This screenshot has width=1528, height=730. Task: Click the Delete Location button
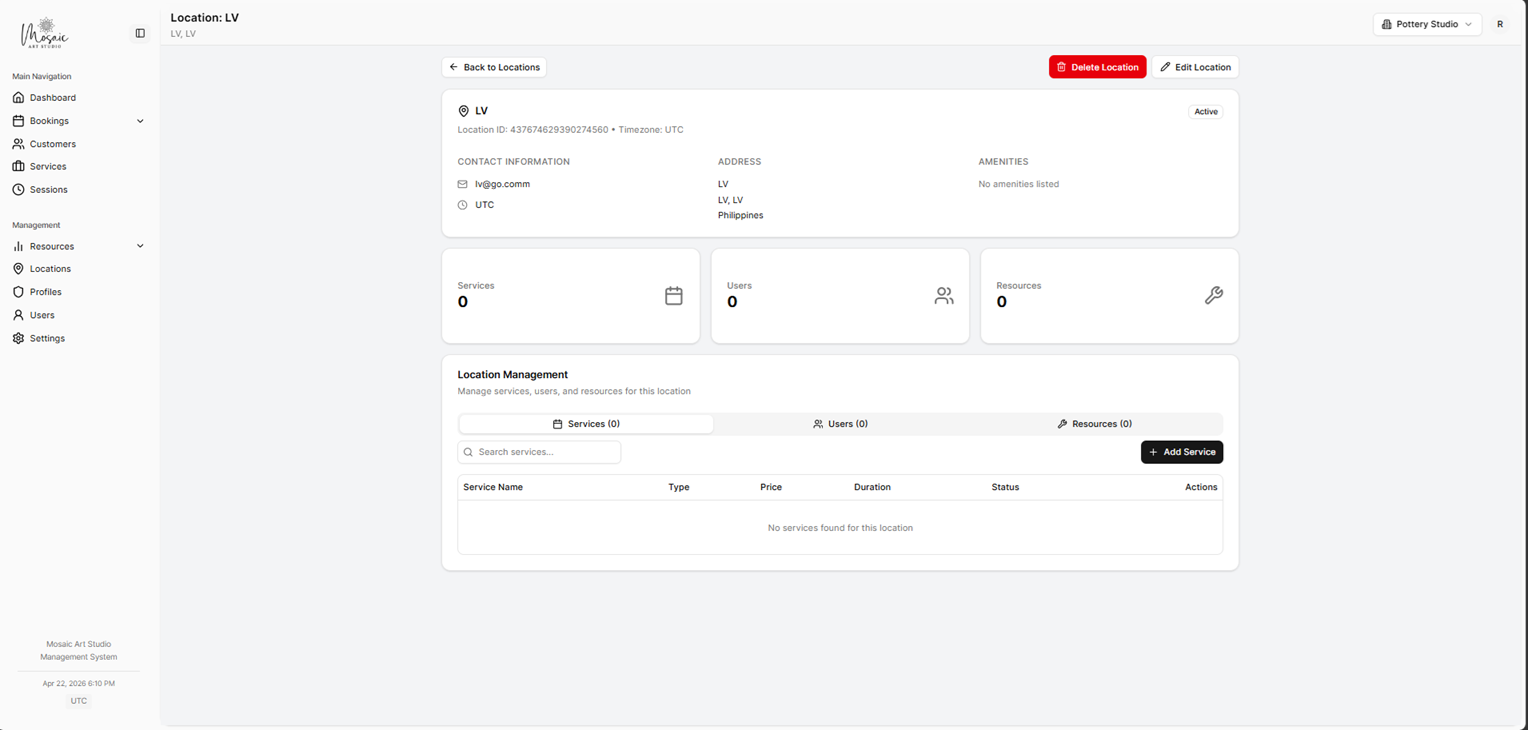pyautogui.click(x=1097, y=66)
